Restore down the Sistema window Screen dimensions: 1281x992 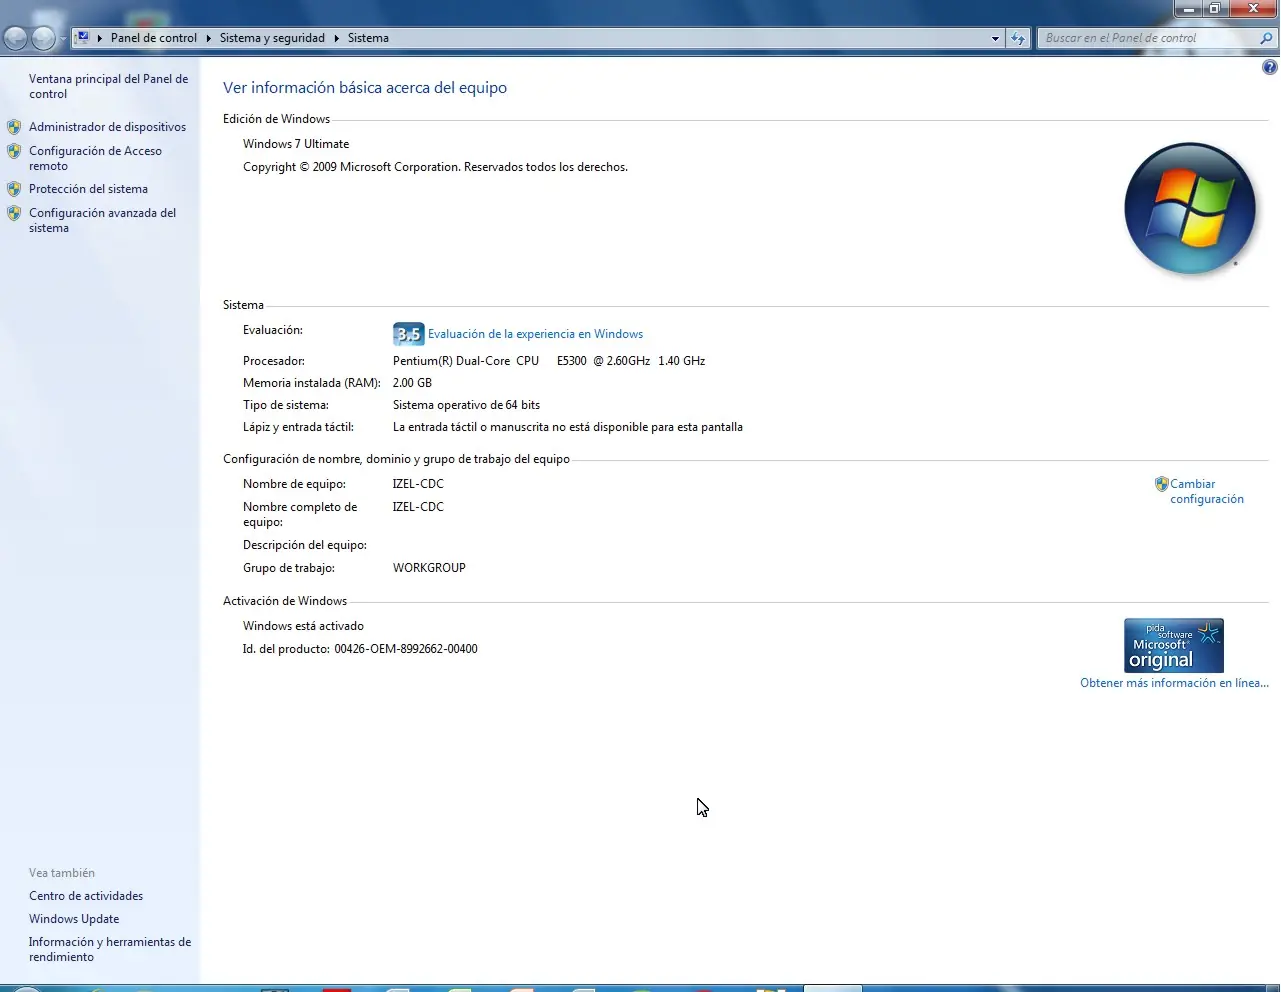(x=1214, y=9)
